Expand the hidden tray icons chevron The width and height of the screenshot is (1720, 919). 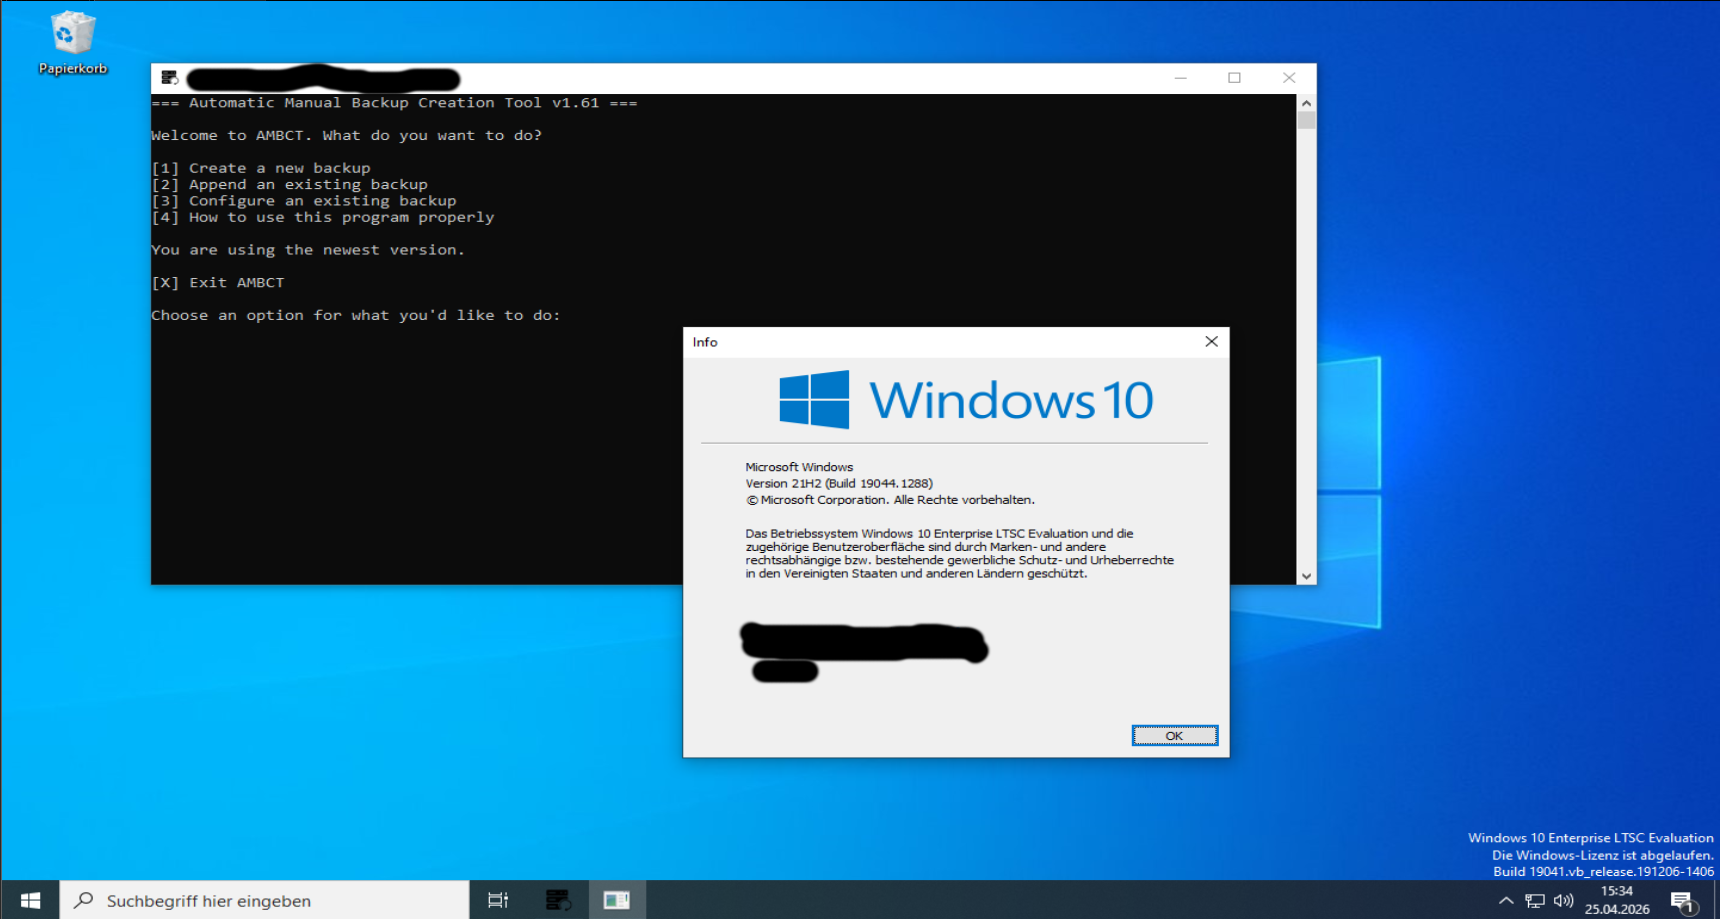point(1505,901)
